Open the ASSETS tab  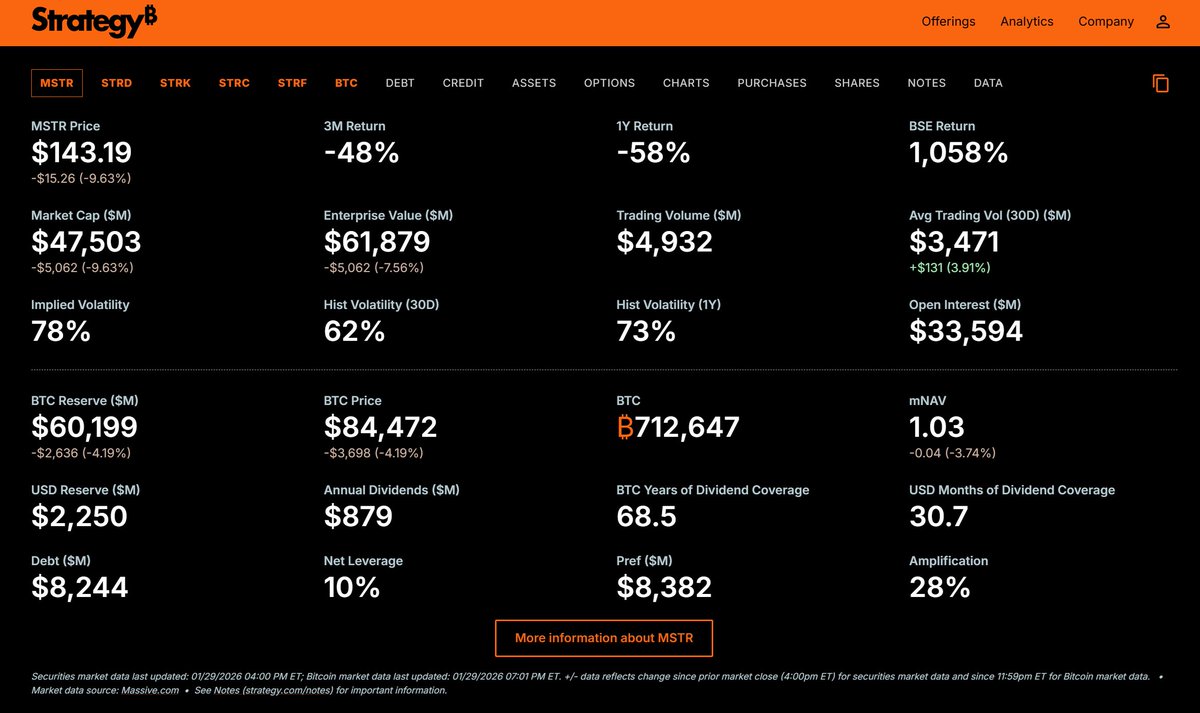pos(534,83)
